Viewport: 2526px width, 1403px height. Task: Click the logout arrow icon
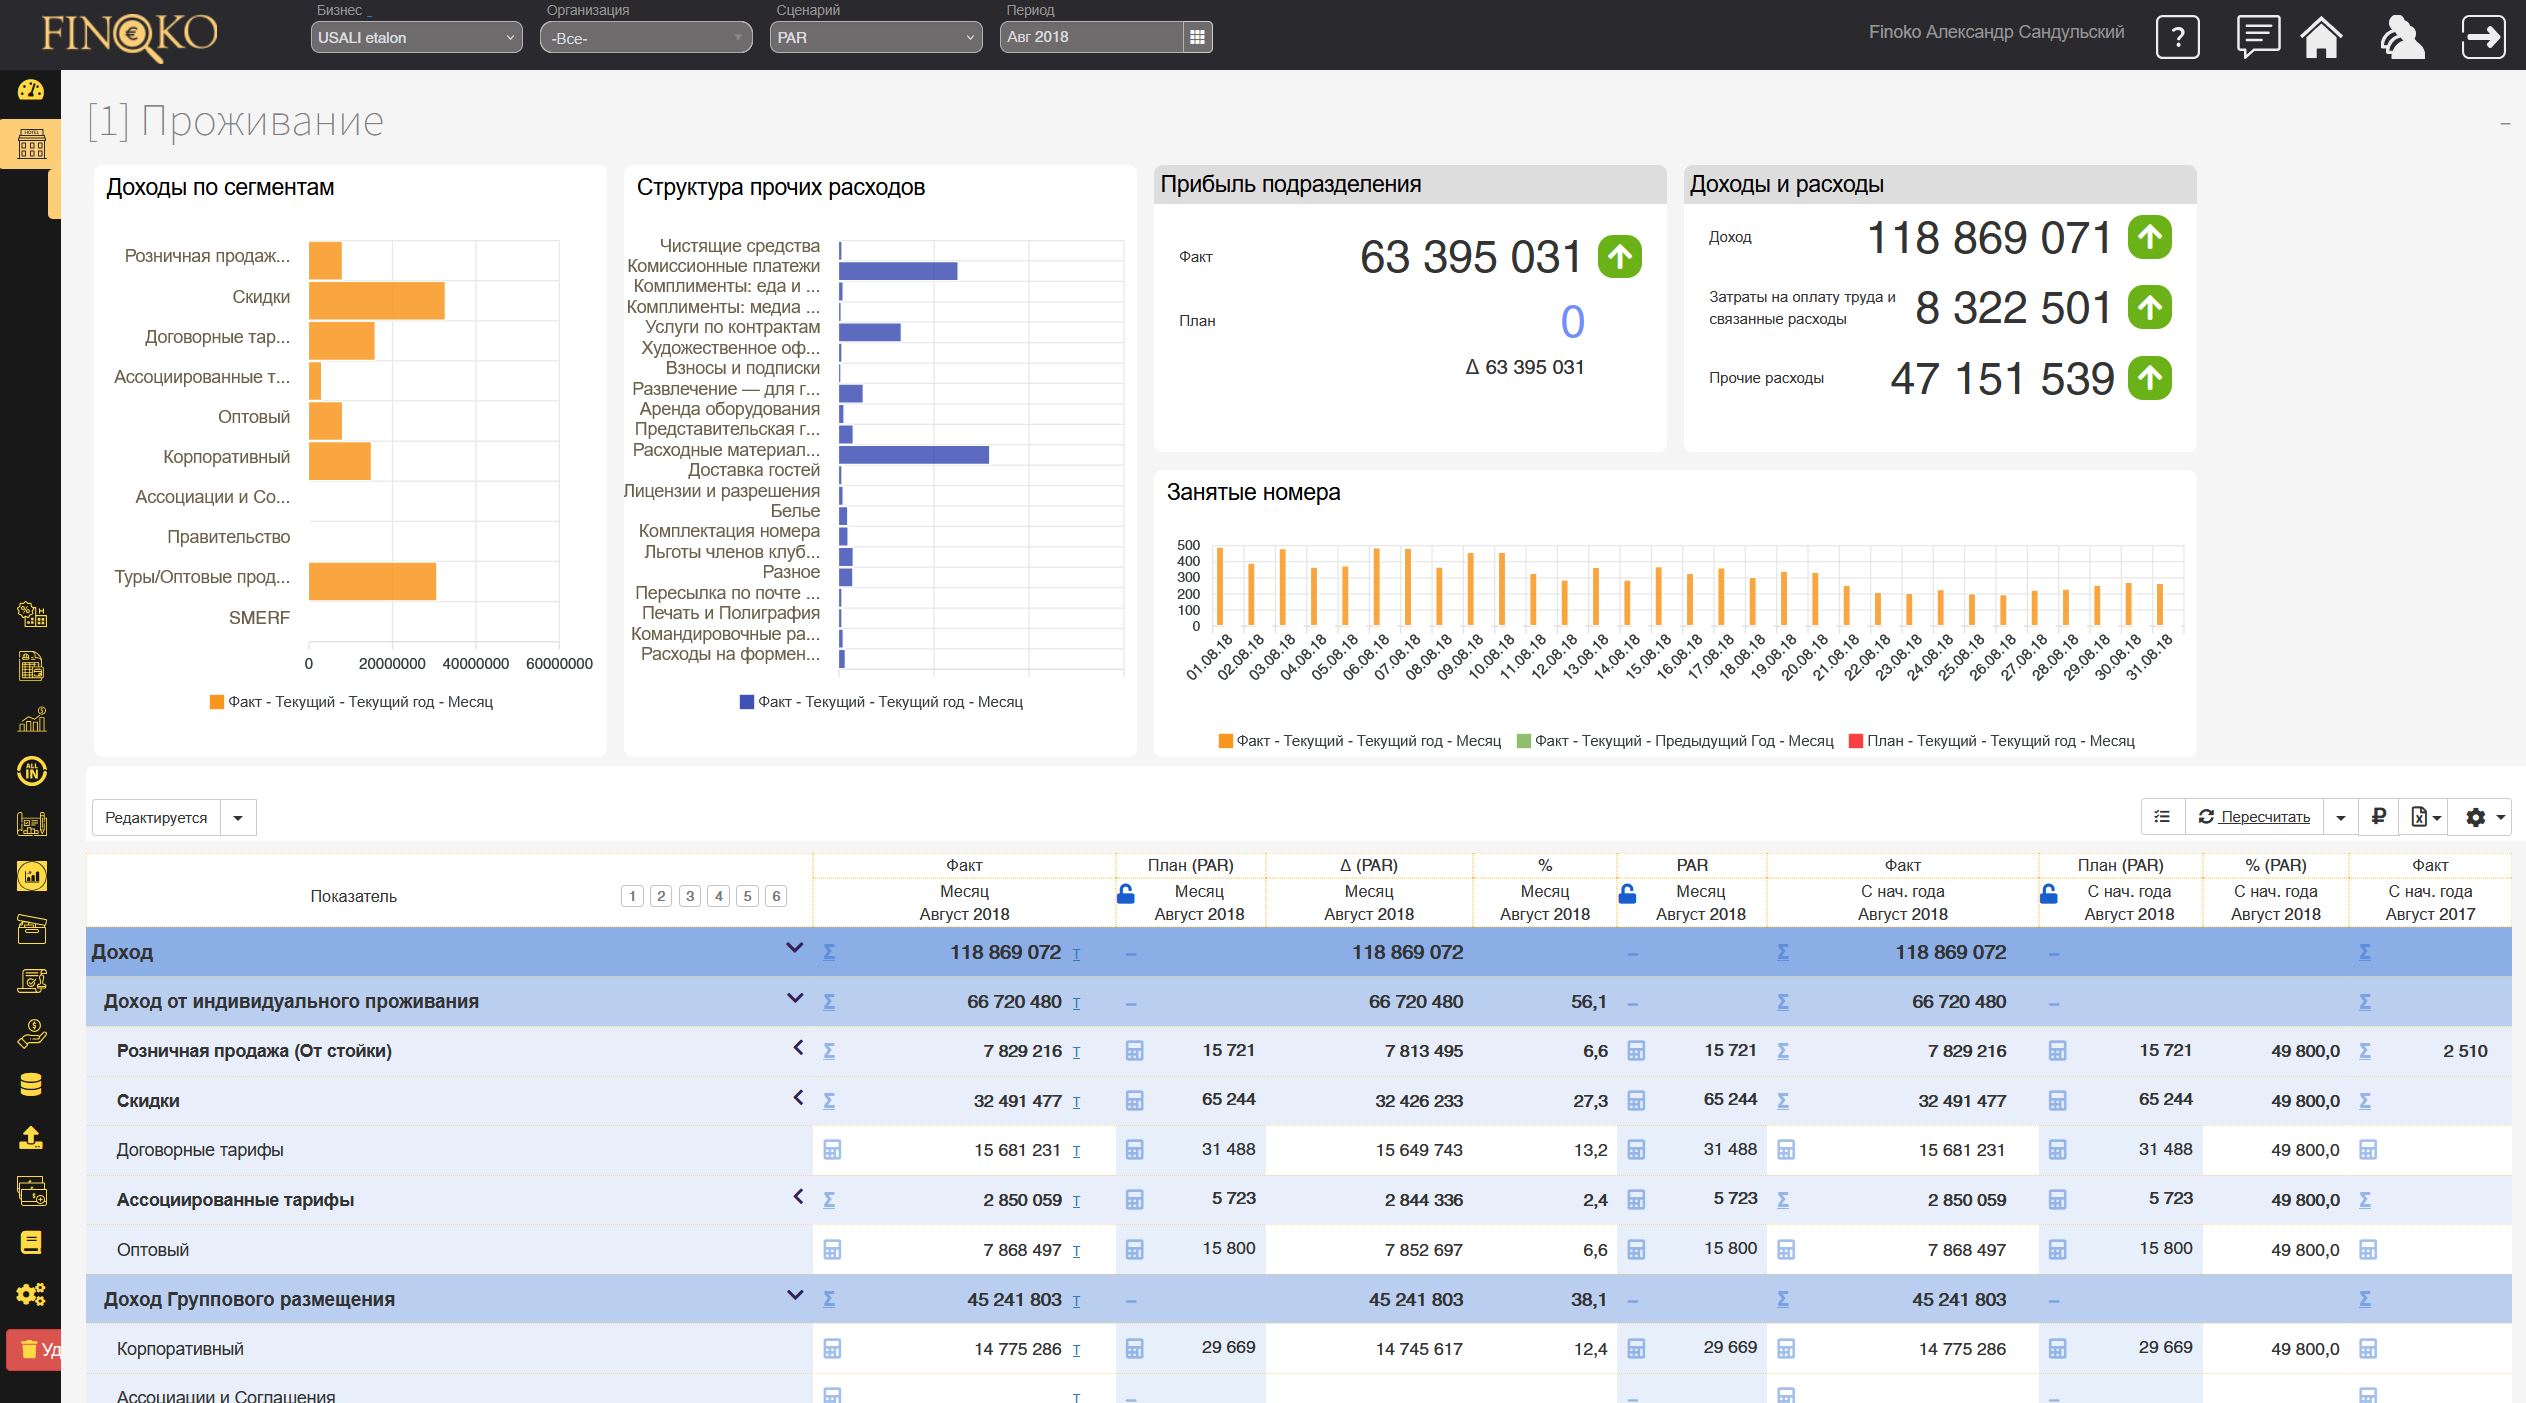pyautogui.click(x=2482, y=37)
